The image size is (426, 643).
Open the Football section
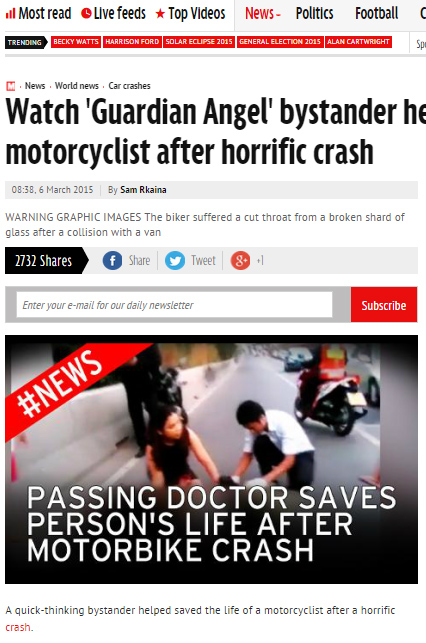(376, 14)
